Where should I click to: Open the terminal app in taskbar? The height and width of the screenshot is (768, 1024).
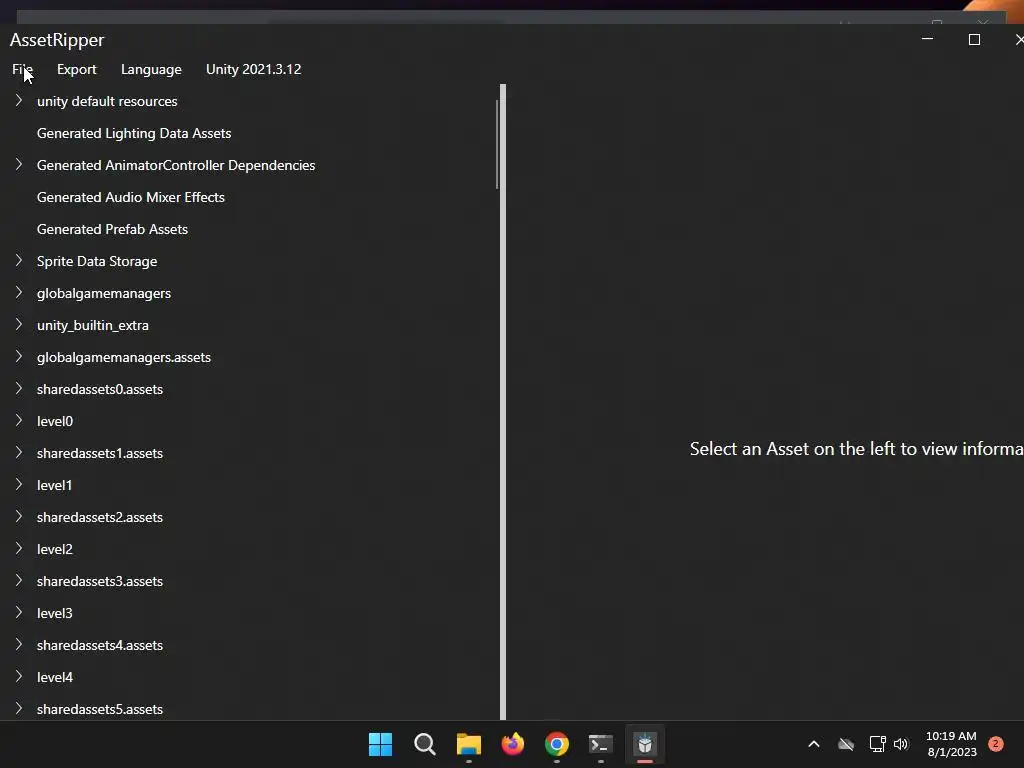601,744
